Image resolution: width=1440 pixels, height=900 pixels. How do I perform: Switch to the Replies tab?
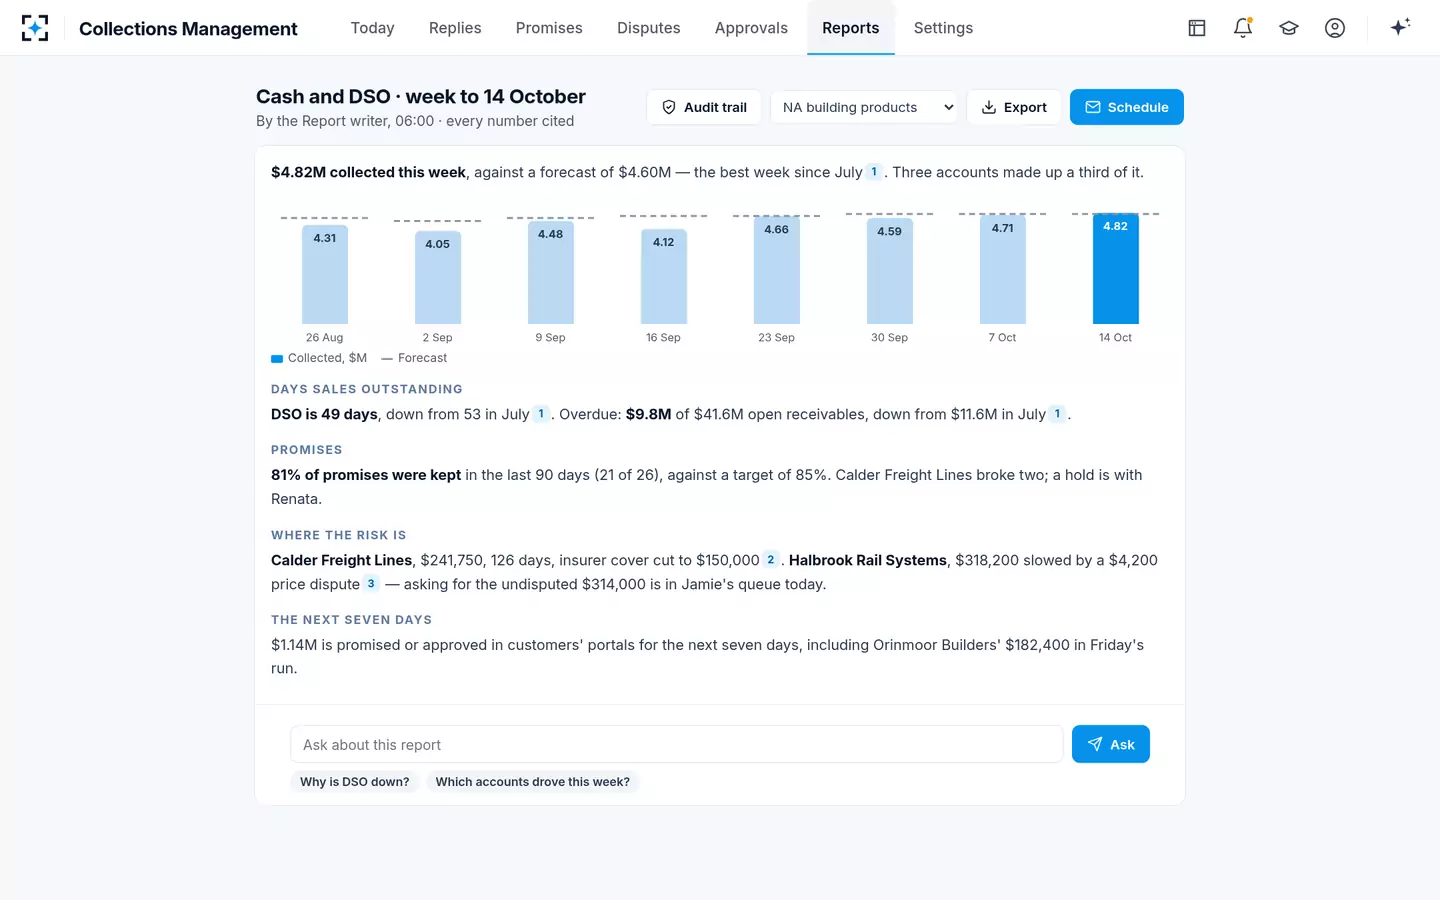point(455,28)
